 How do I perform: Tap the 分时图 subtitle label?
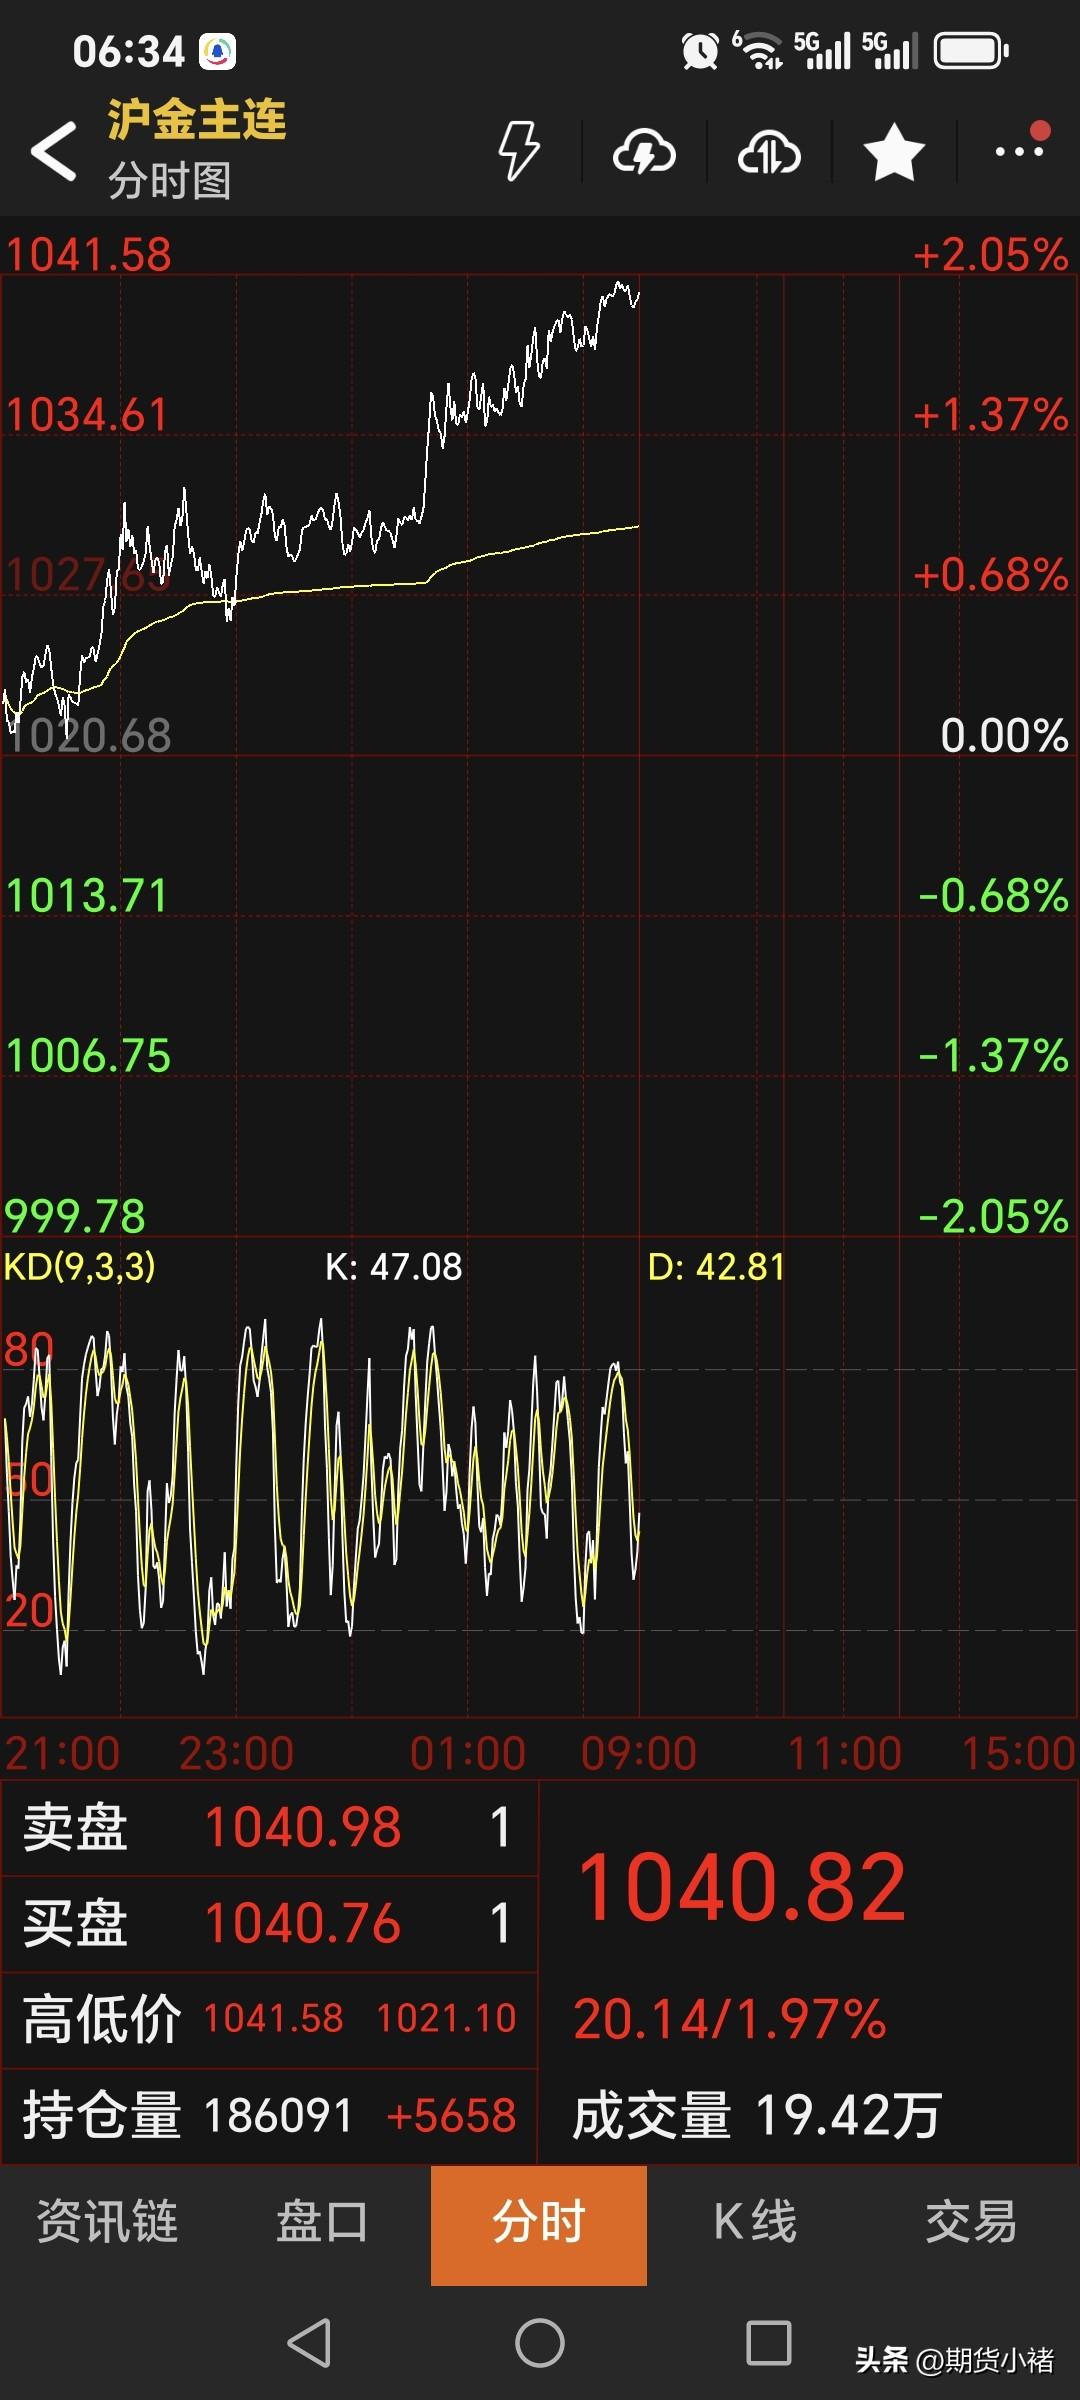(170, 181)
